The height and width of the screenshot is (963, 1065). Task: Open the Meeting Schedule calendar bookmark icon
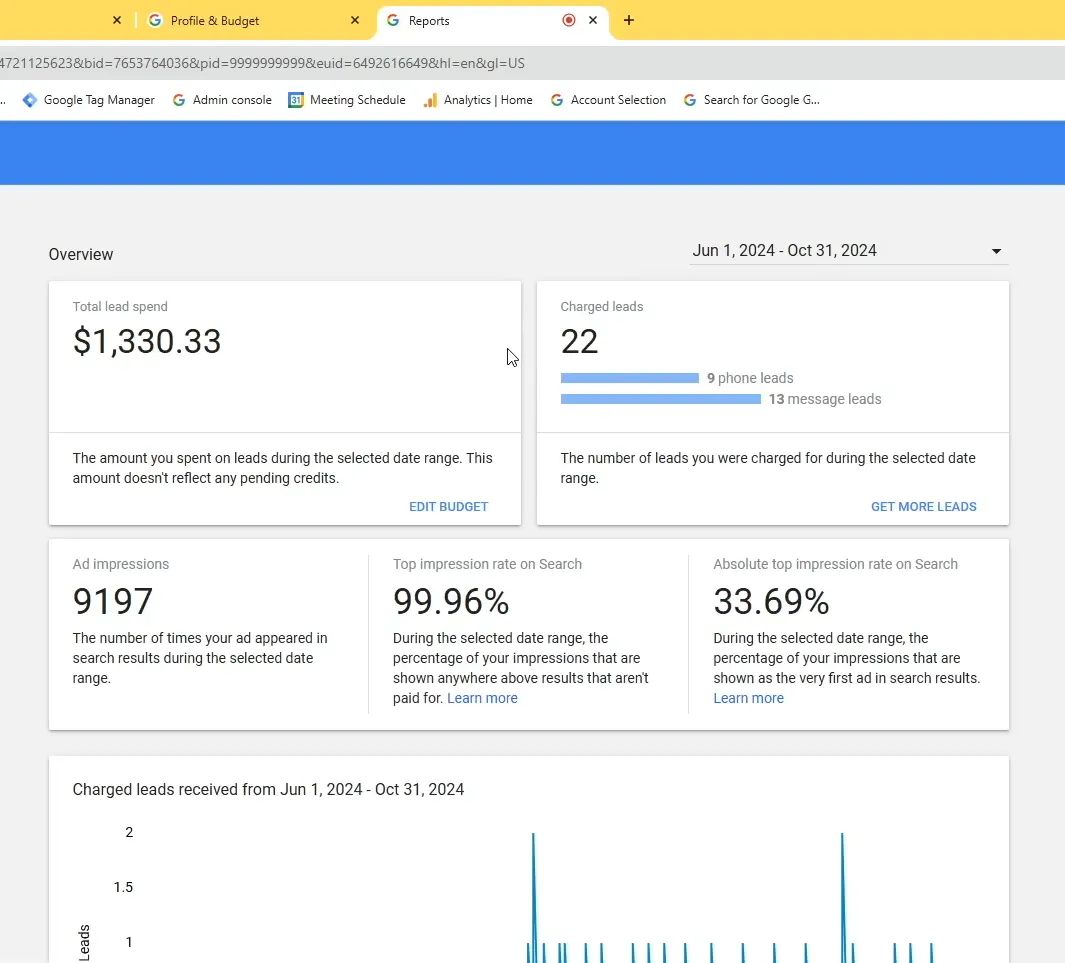click(295, 100)
